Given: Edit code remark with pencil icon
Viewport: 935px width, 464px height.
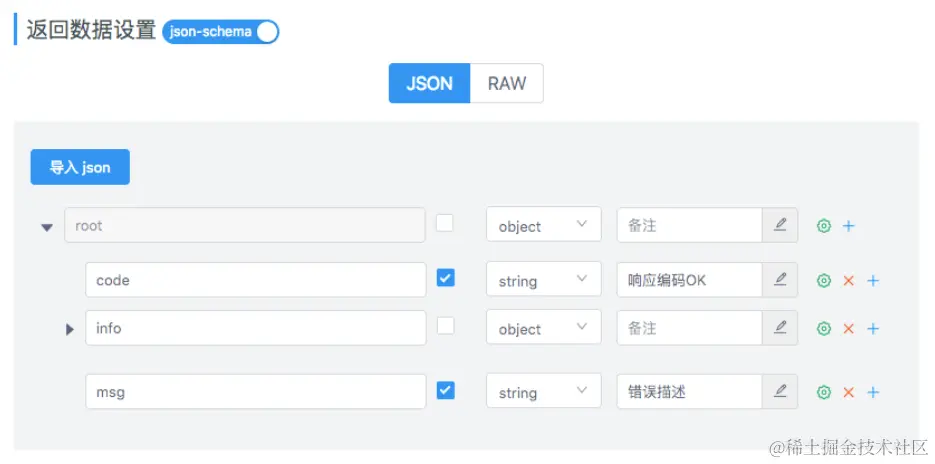Looking at the screenshot, I should pyautogui.click(x=780, y=280).
